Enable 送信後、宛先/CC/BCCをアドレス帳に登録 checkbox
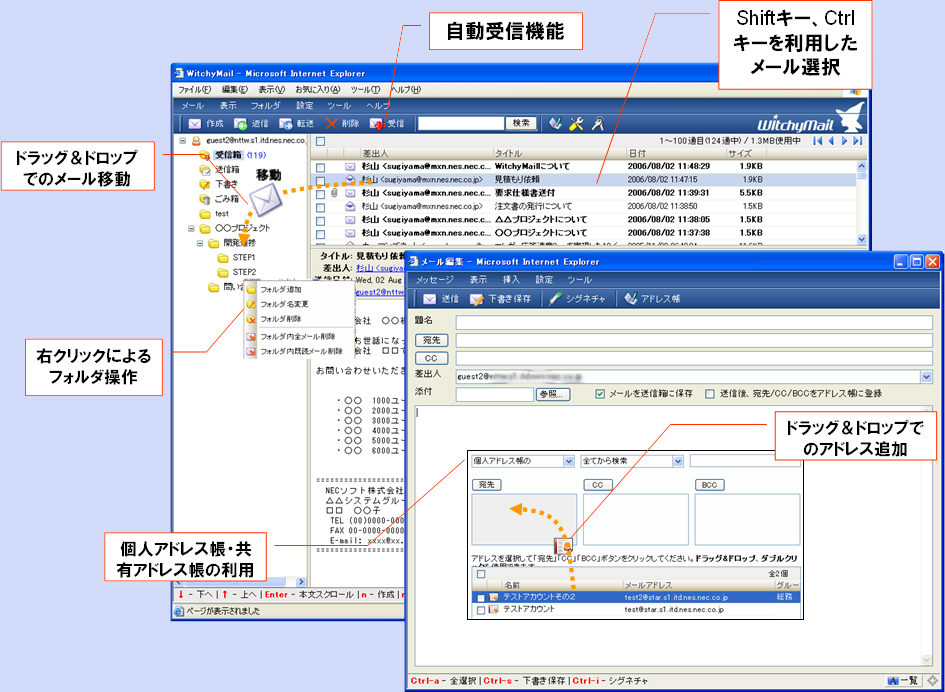 point(709,394)
